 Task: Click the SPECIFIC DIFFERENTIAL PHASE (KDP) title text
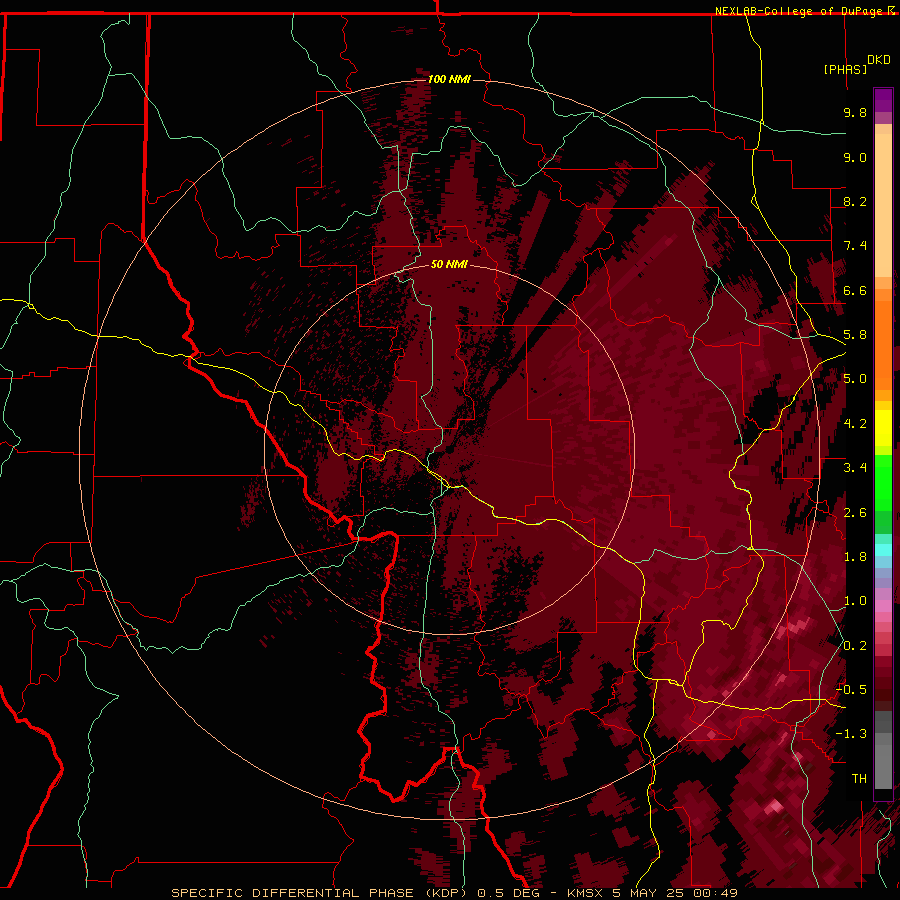319,893
